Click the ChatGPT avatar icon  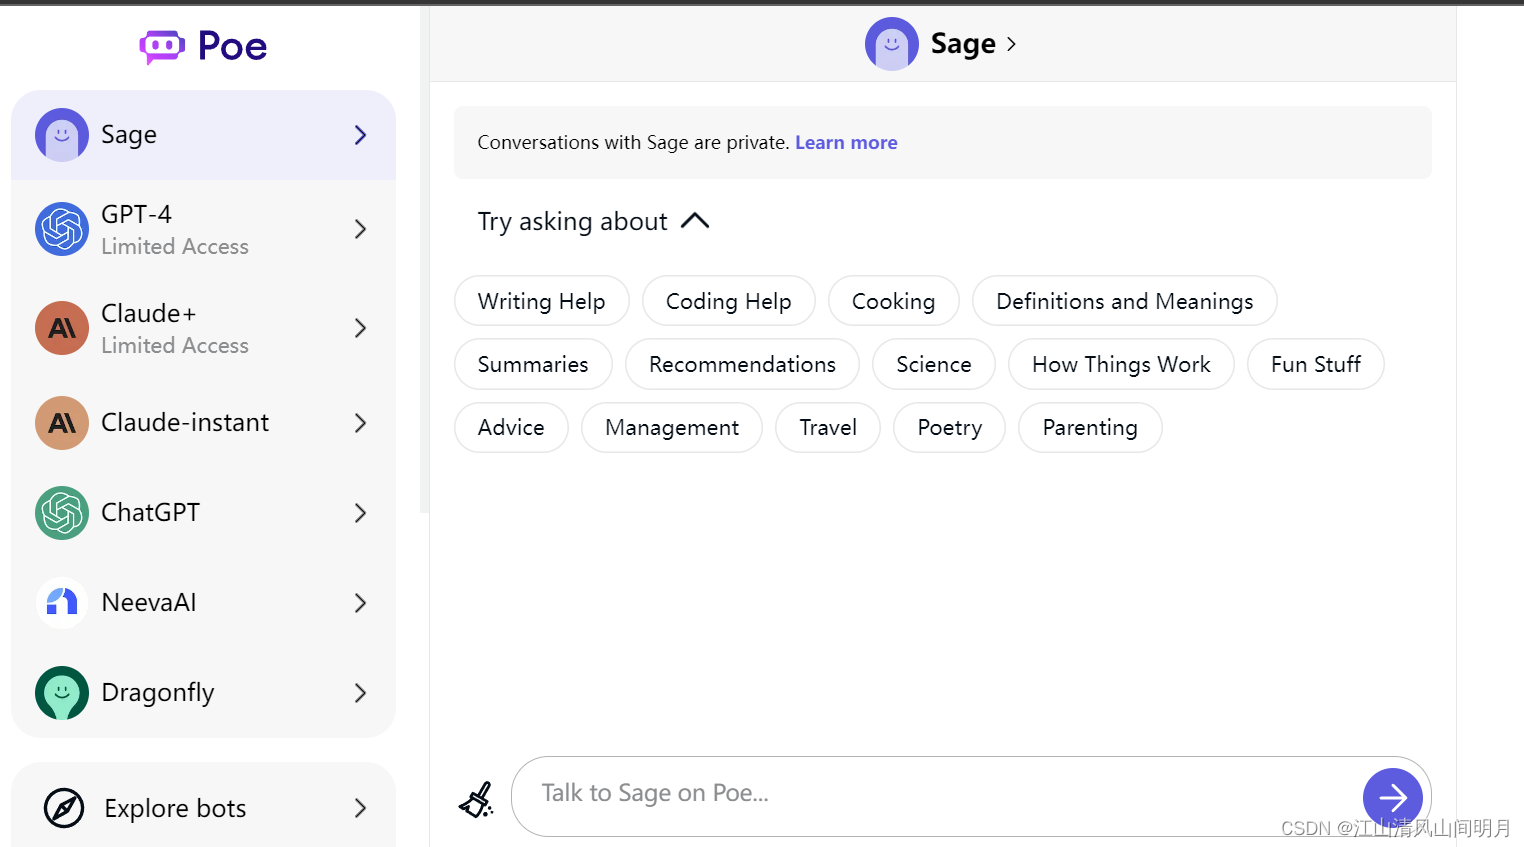[x=62, y=513]
